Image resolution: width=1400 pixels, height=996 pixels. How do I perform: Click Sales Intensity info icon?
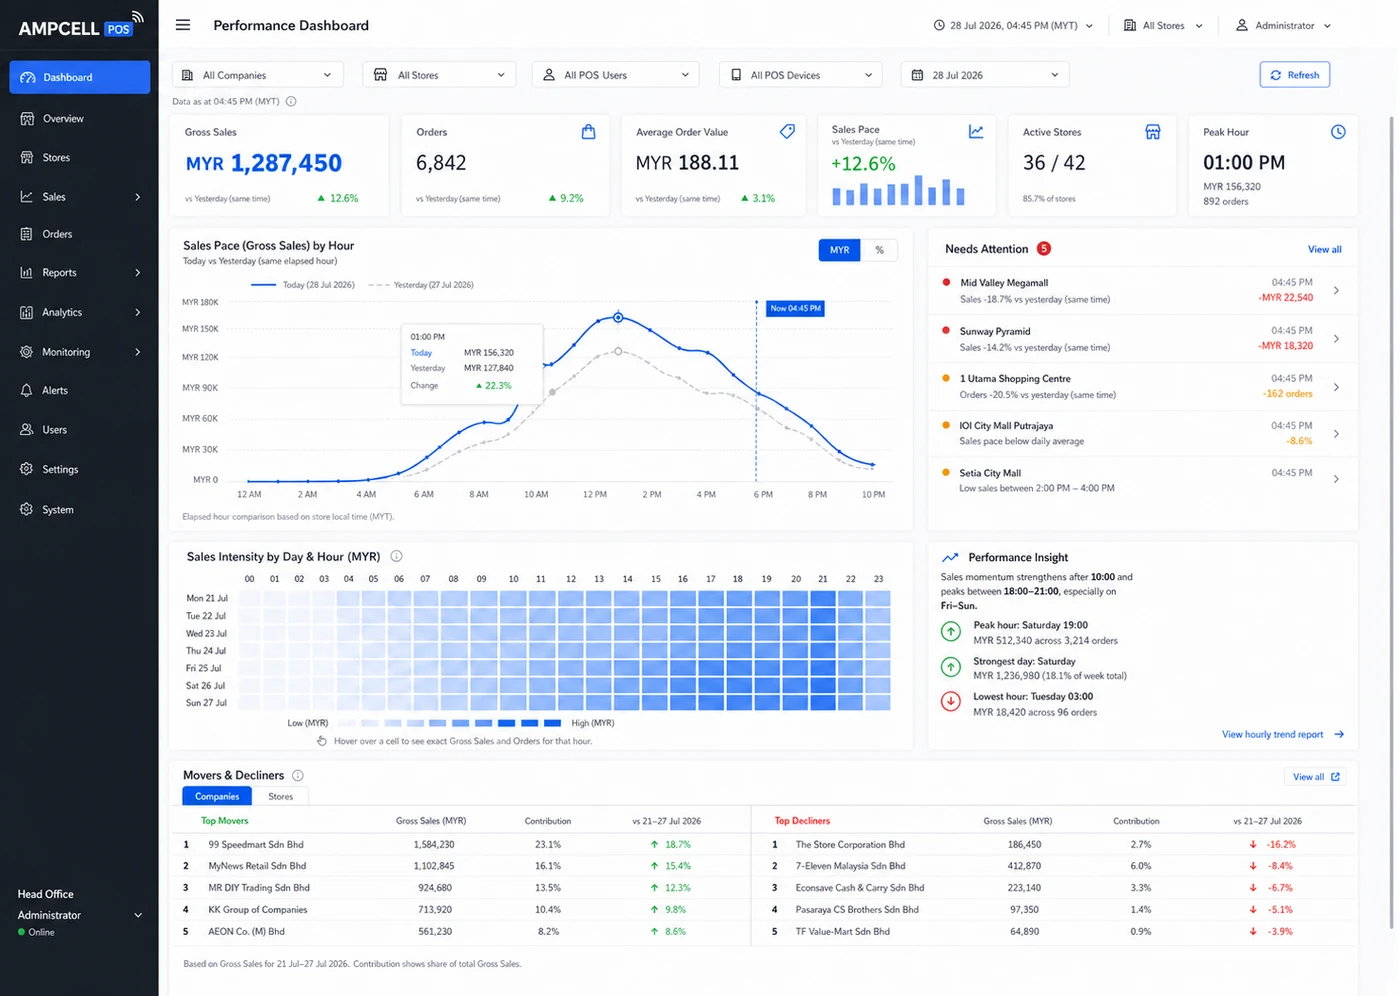(x=396, y=556)
